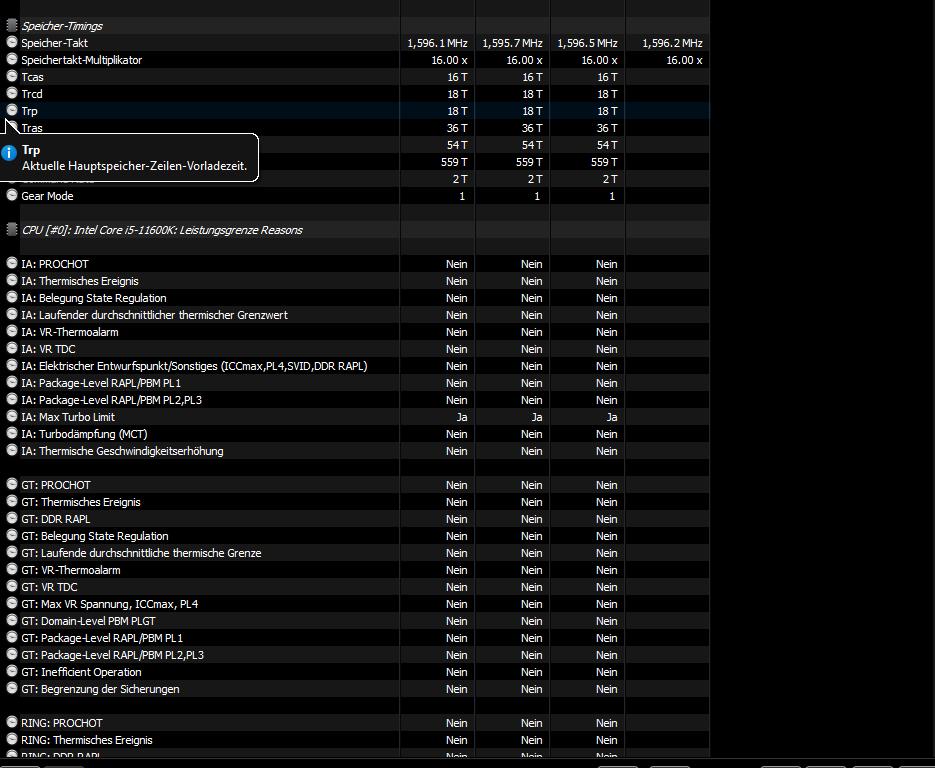Select IA: Thermische Geschwindigkeitserhöhung label
The width and height of the screenshot is (935, 768).
pos(122,451)
